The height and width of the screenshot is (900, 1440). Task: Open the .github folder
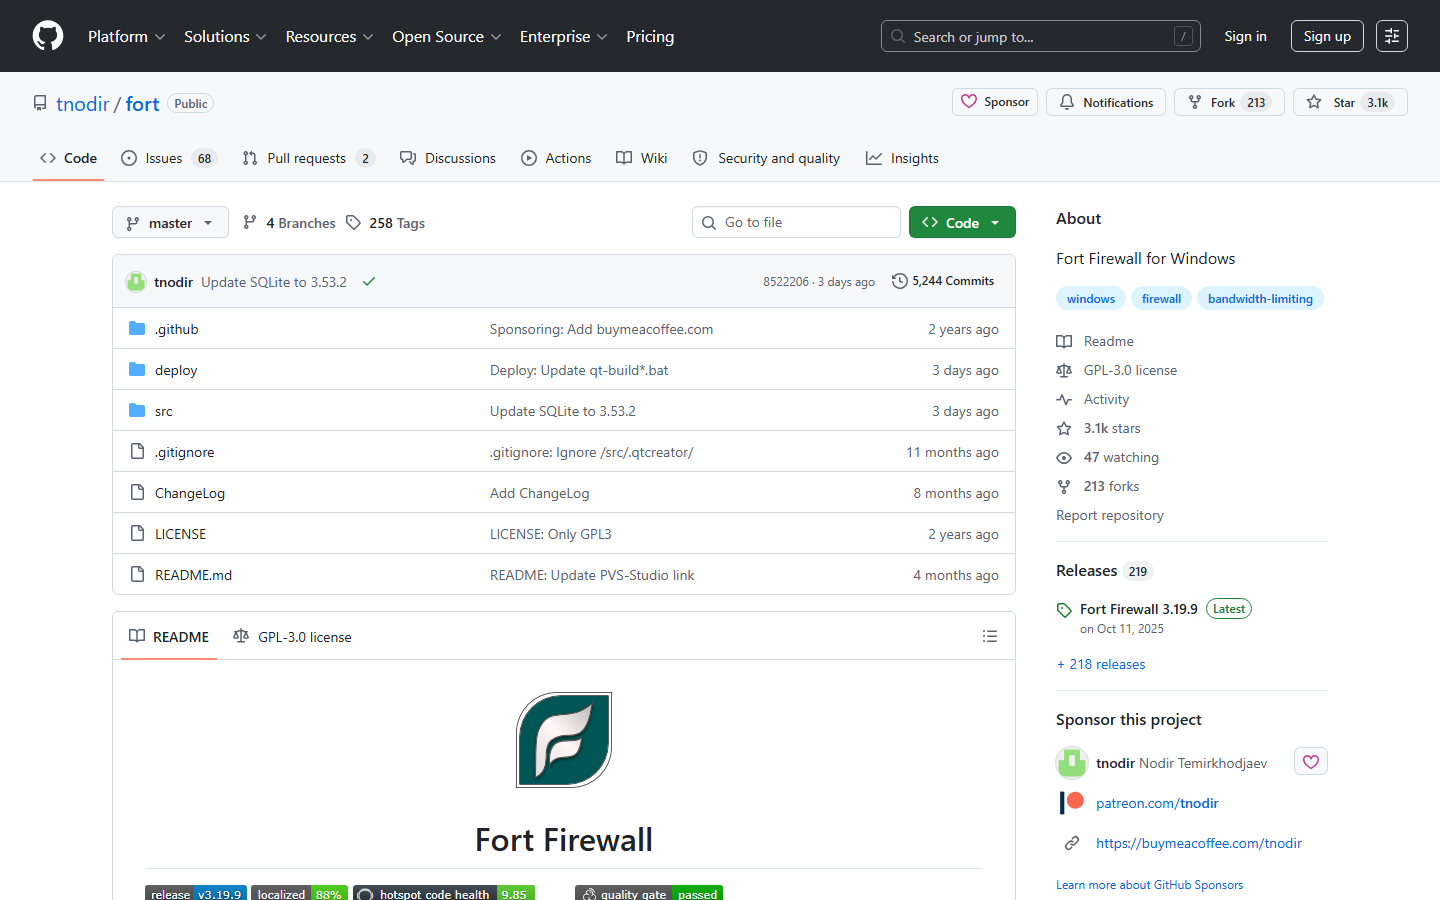pos(177,329)
